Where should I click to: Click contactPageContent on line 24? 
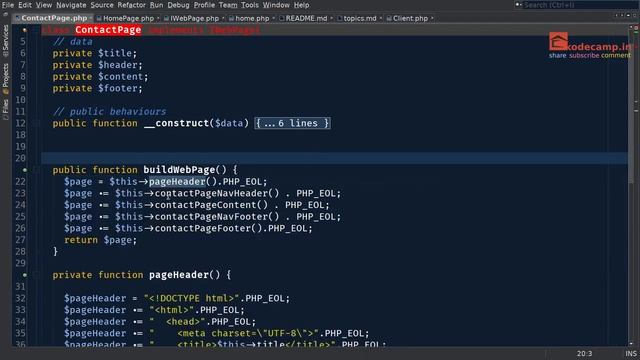pyautogui.click(x=206, y=205)
